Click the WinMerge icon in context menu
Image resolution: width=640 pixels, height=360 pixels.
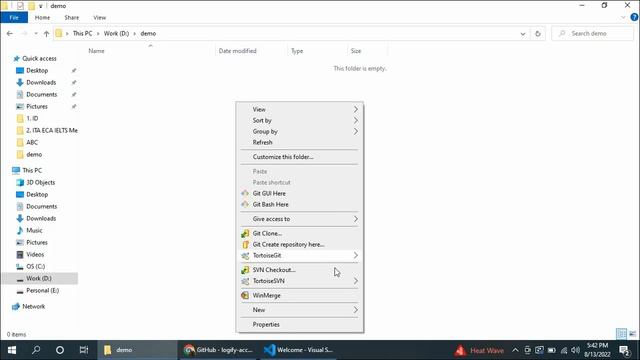tap(245, 296)
